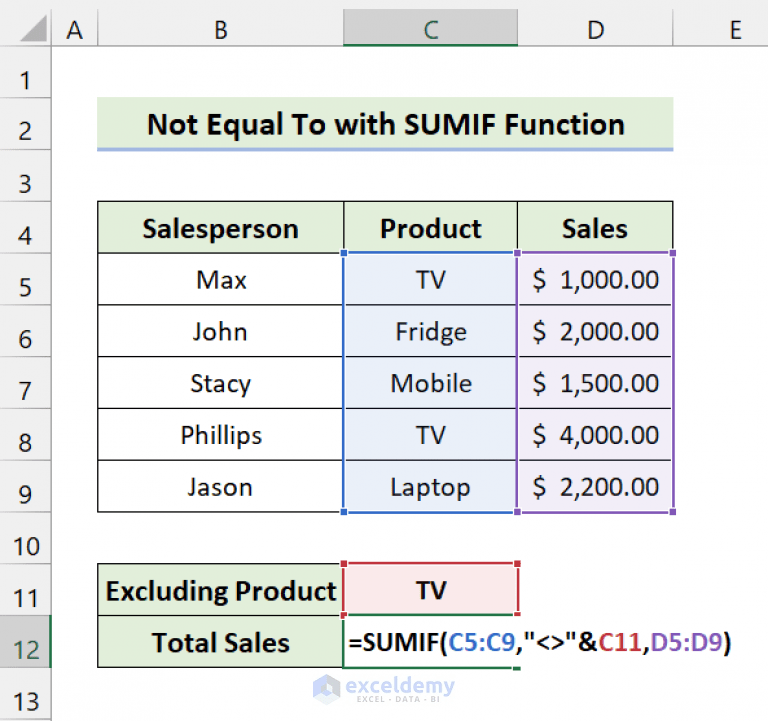Click the Sales header cell

595,228
